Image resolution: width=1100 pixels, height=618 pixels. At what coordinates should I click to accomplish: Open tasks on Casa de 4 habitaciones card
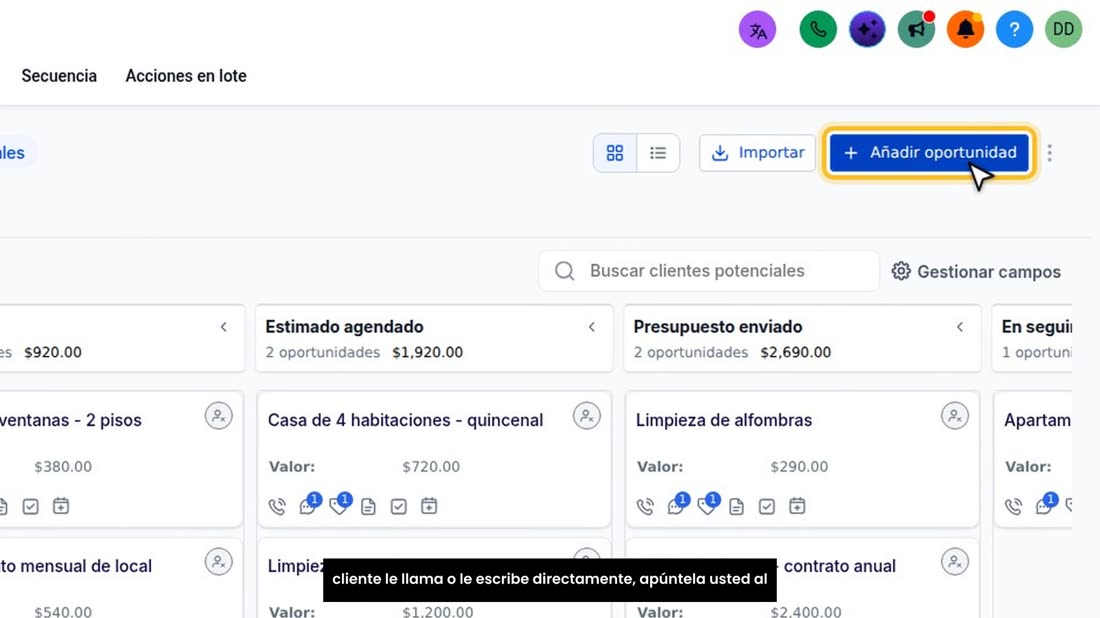398,506
